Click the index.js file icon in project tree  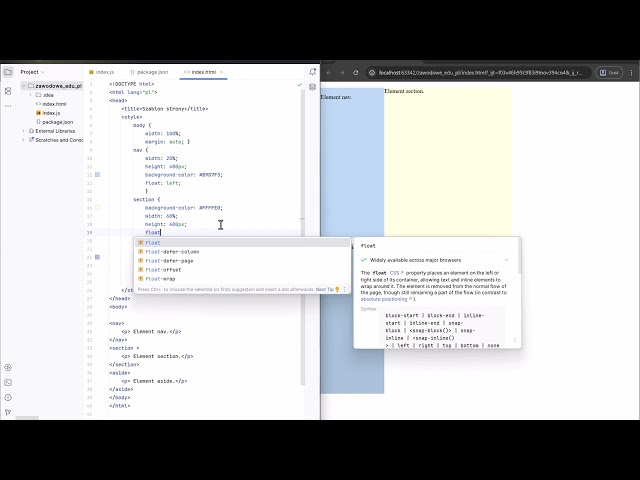pos(38,113)
